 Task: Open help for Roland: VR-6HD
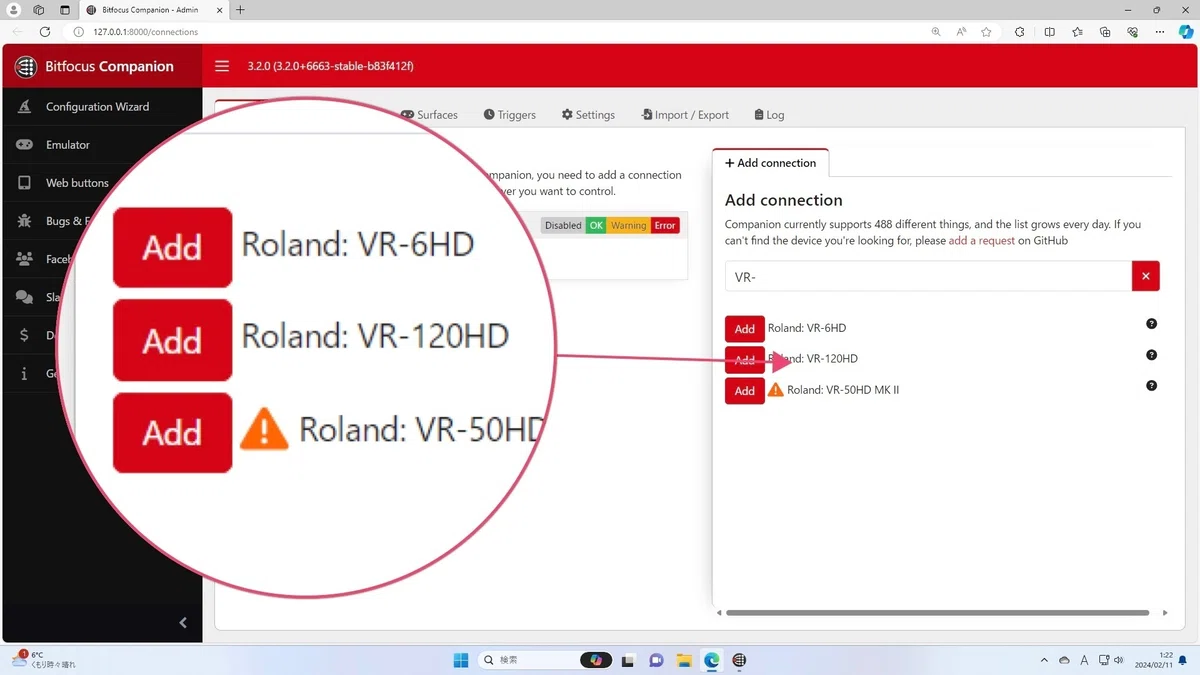(x=1151, y=324)
